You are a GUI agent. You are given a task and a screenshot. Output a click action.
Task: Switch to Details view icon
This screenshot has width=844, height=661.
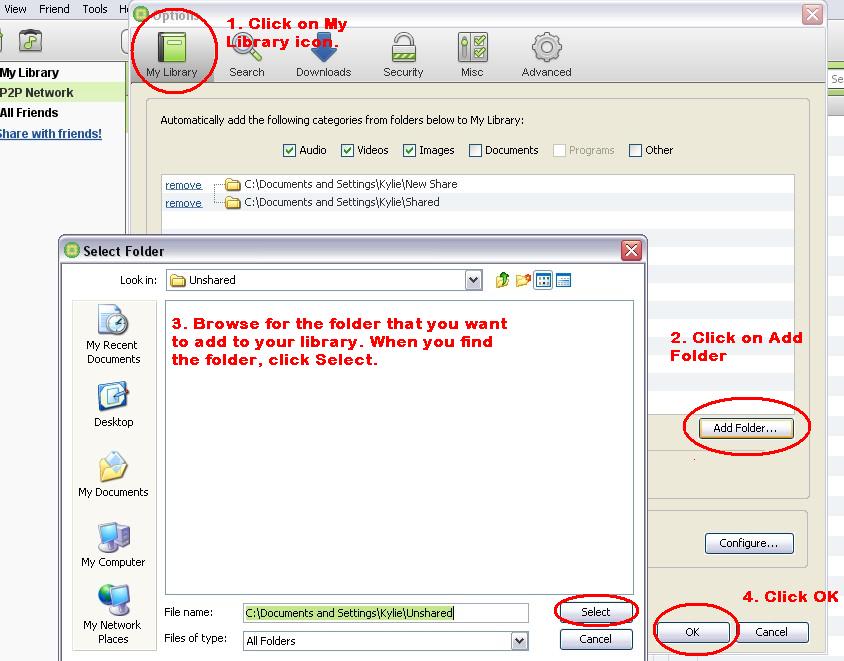(x=563, y=281)
